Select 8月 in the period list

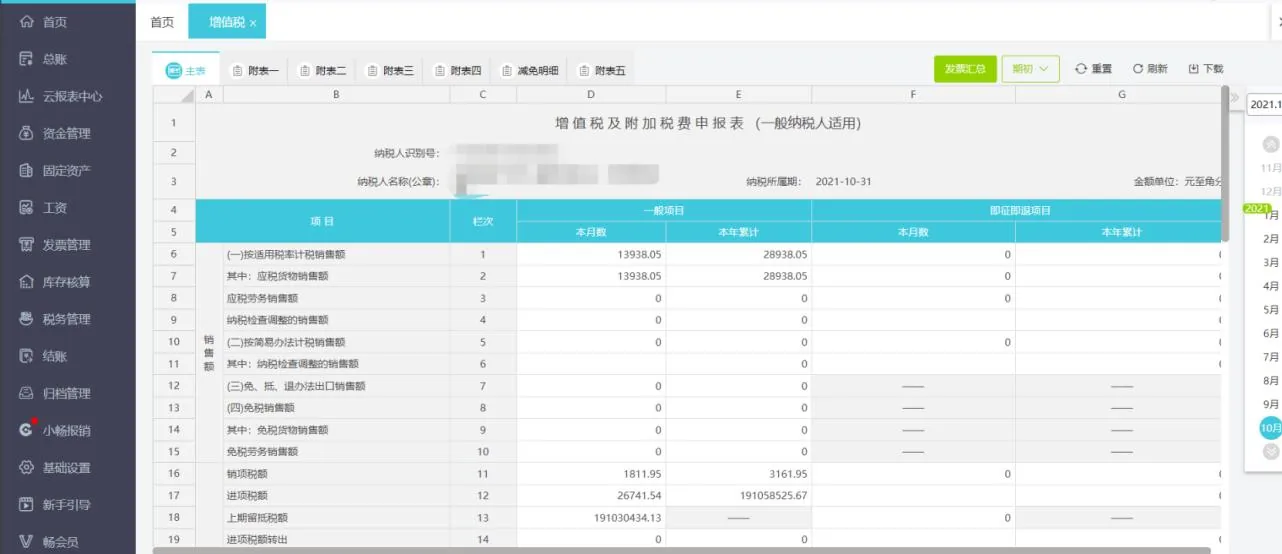[1271, 380]
